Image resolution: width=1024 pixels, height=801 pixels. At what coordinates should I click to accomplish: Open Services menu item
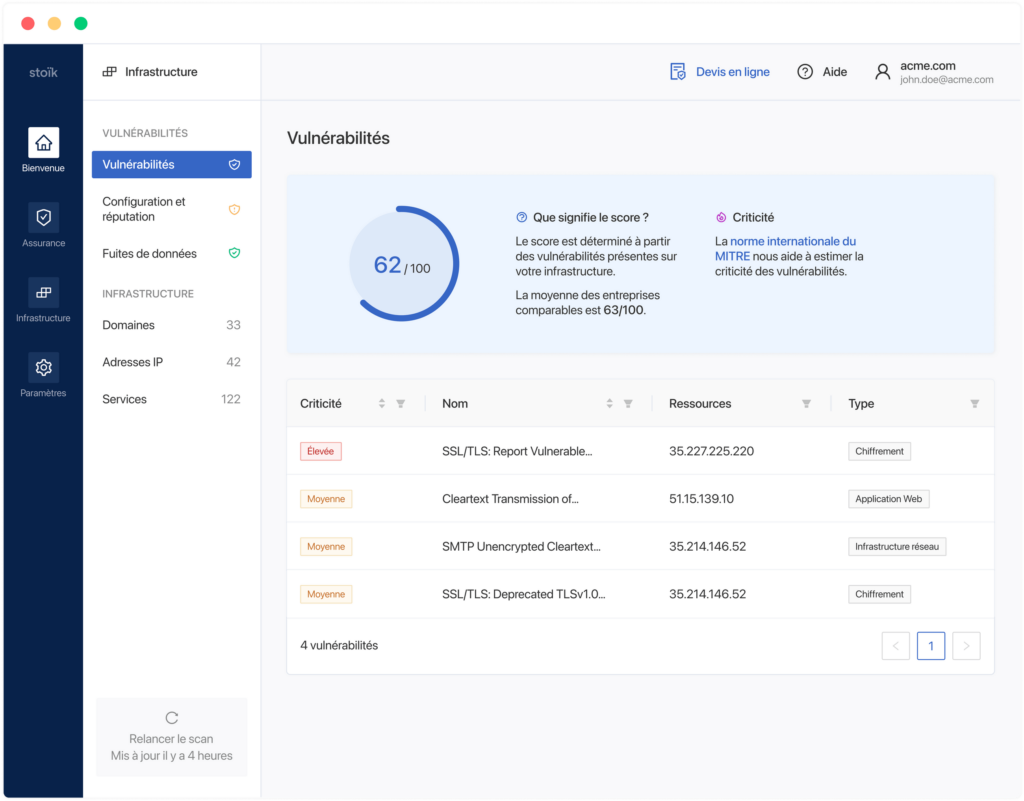[x=172, y=400]
